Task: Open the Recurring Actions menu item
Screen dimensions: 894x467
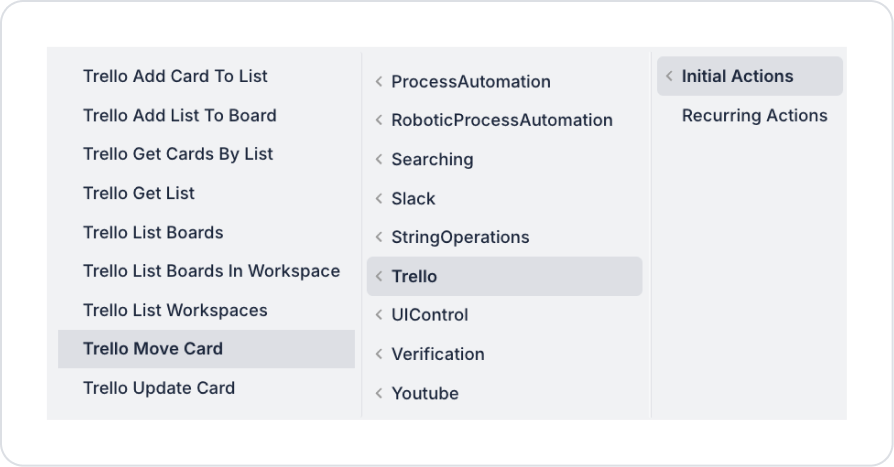Action: pos(754,116)
